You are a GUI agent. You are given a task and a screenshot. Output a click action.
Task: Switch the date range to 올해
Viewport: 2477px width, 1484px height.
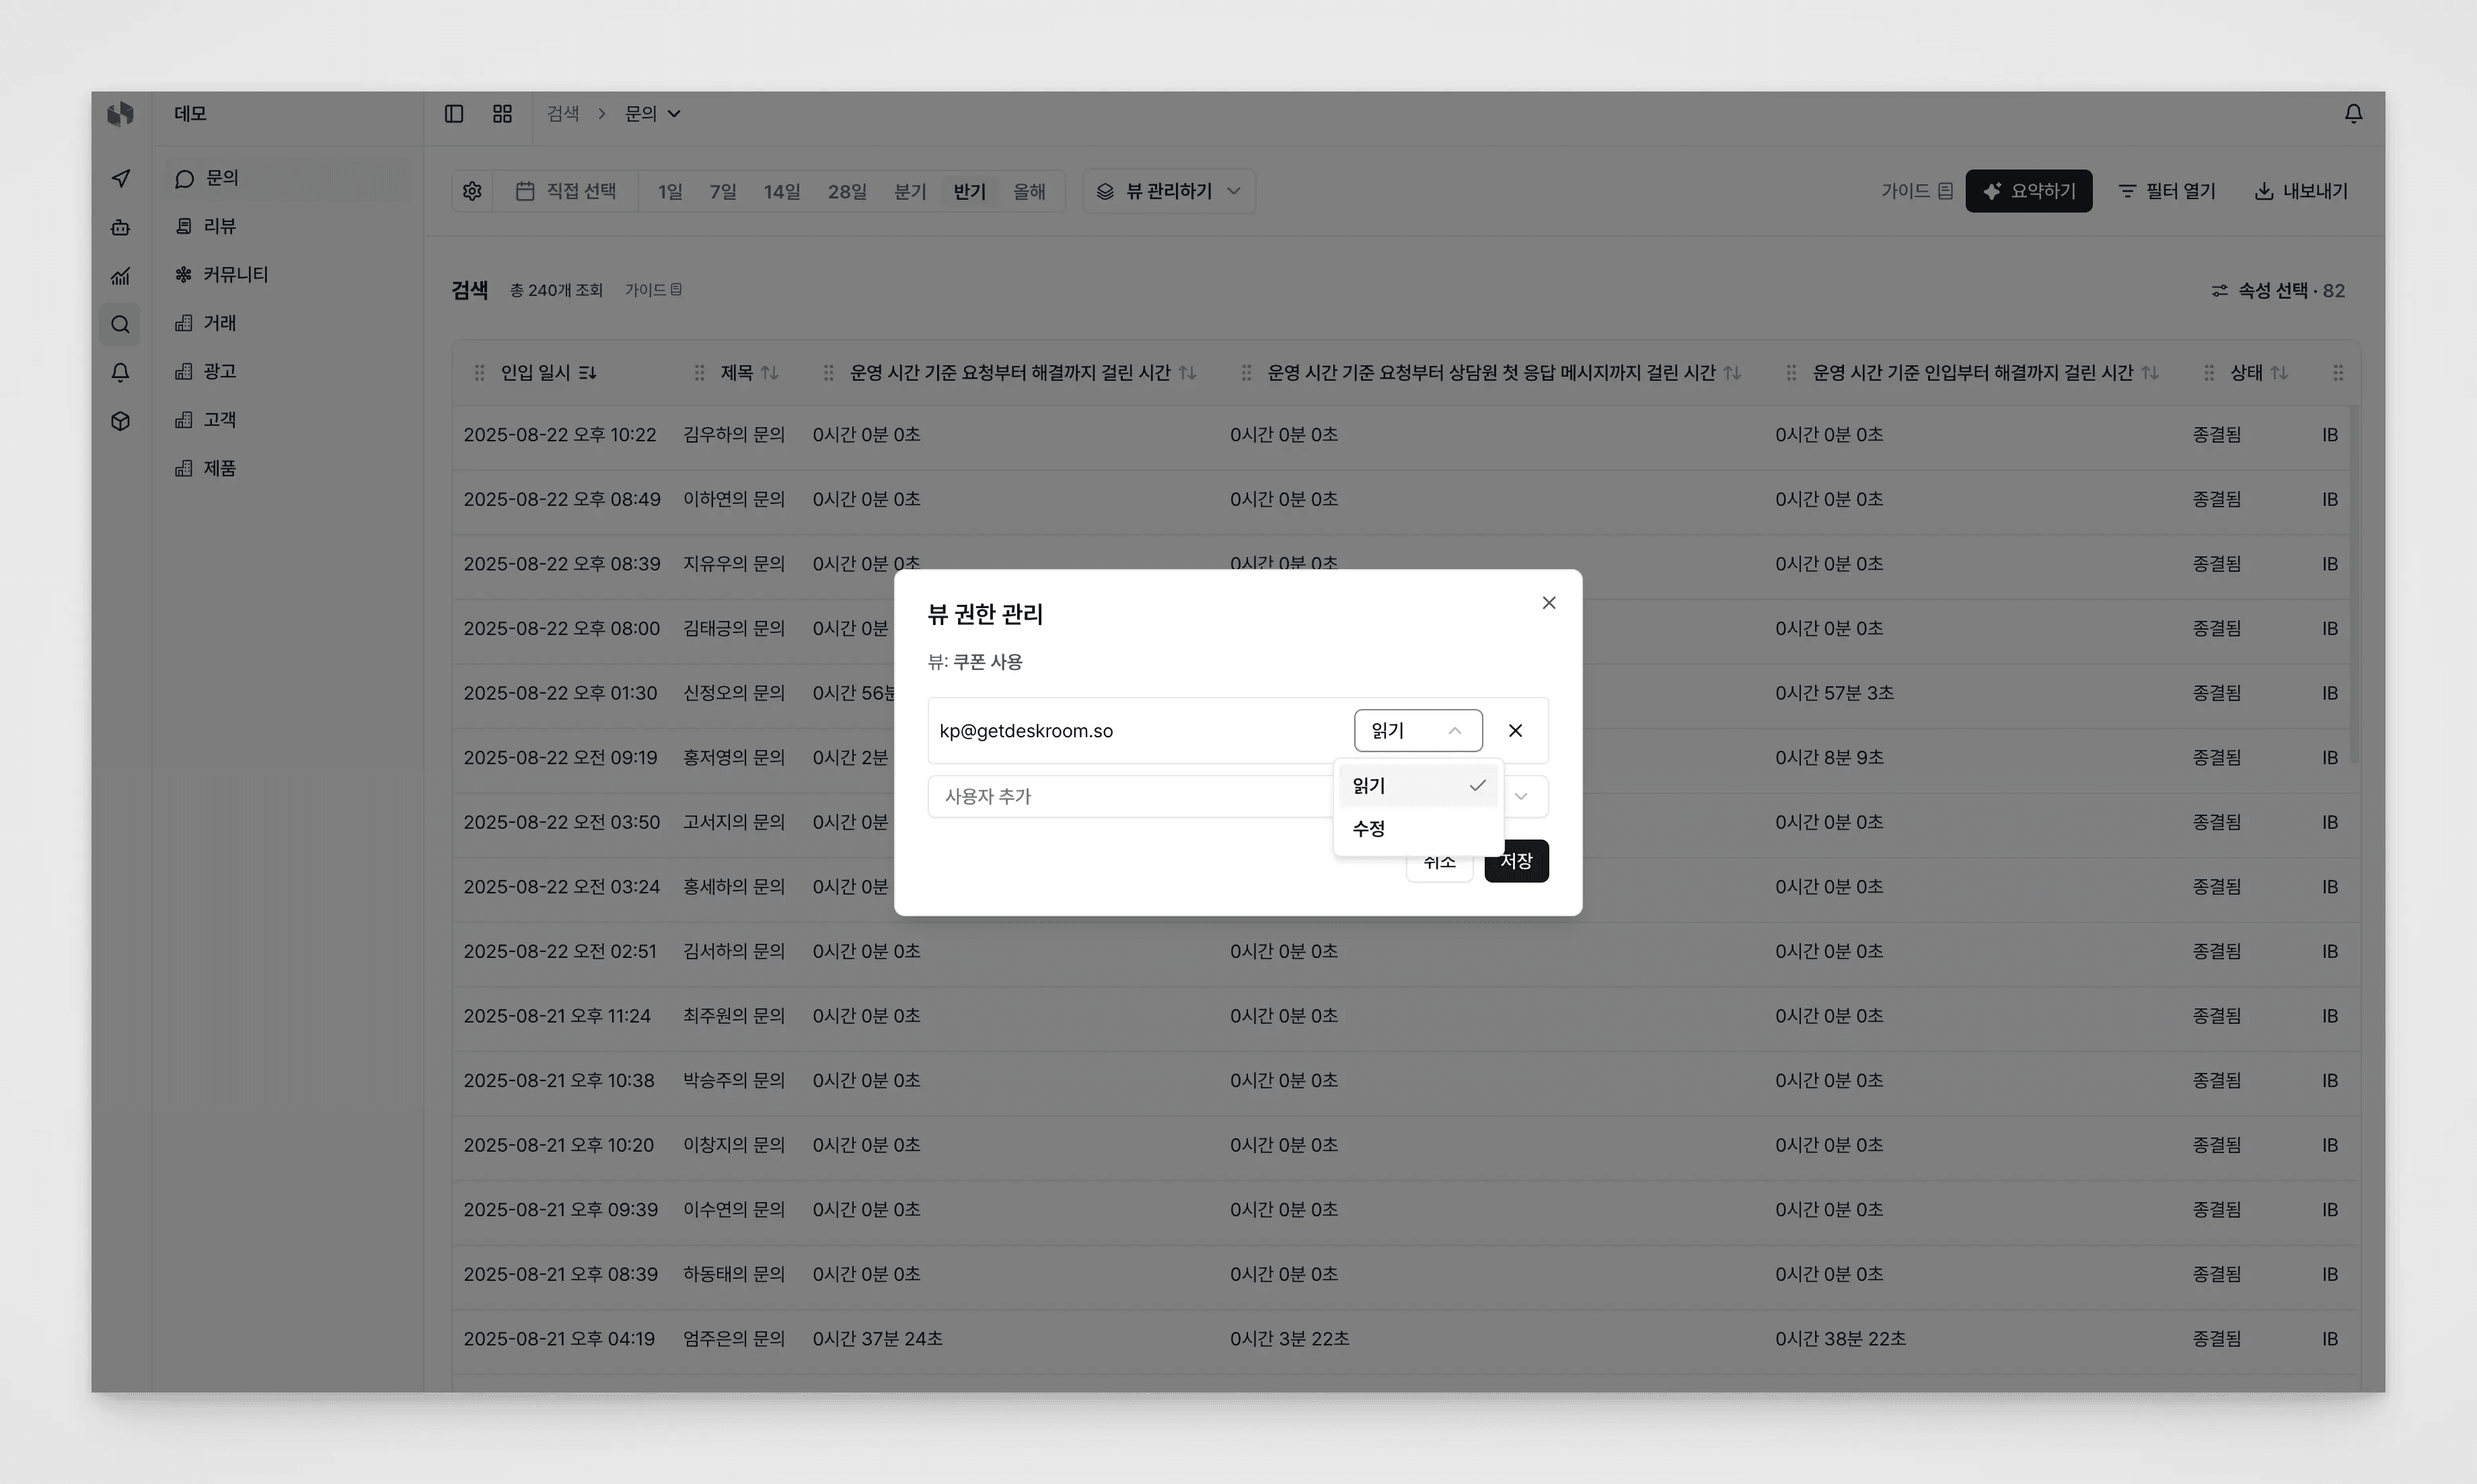tap(1030, 190)
